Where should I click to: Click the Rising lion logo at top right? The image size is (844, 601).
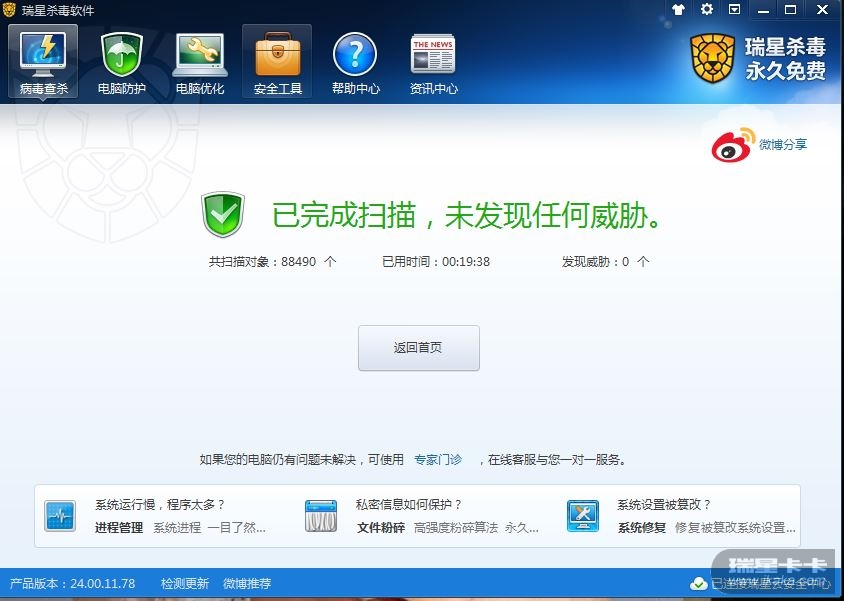click(x=713, y=59)
